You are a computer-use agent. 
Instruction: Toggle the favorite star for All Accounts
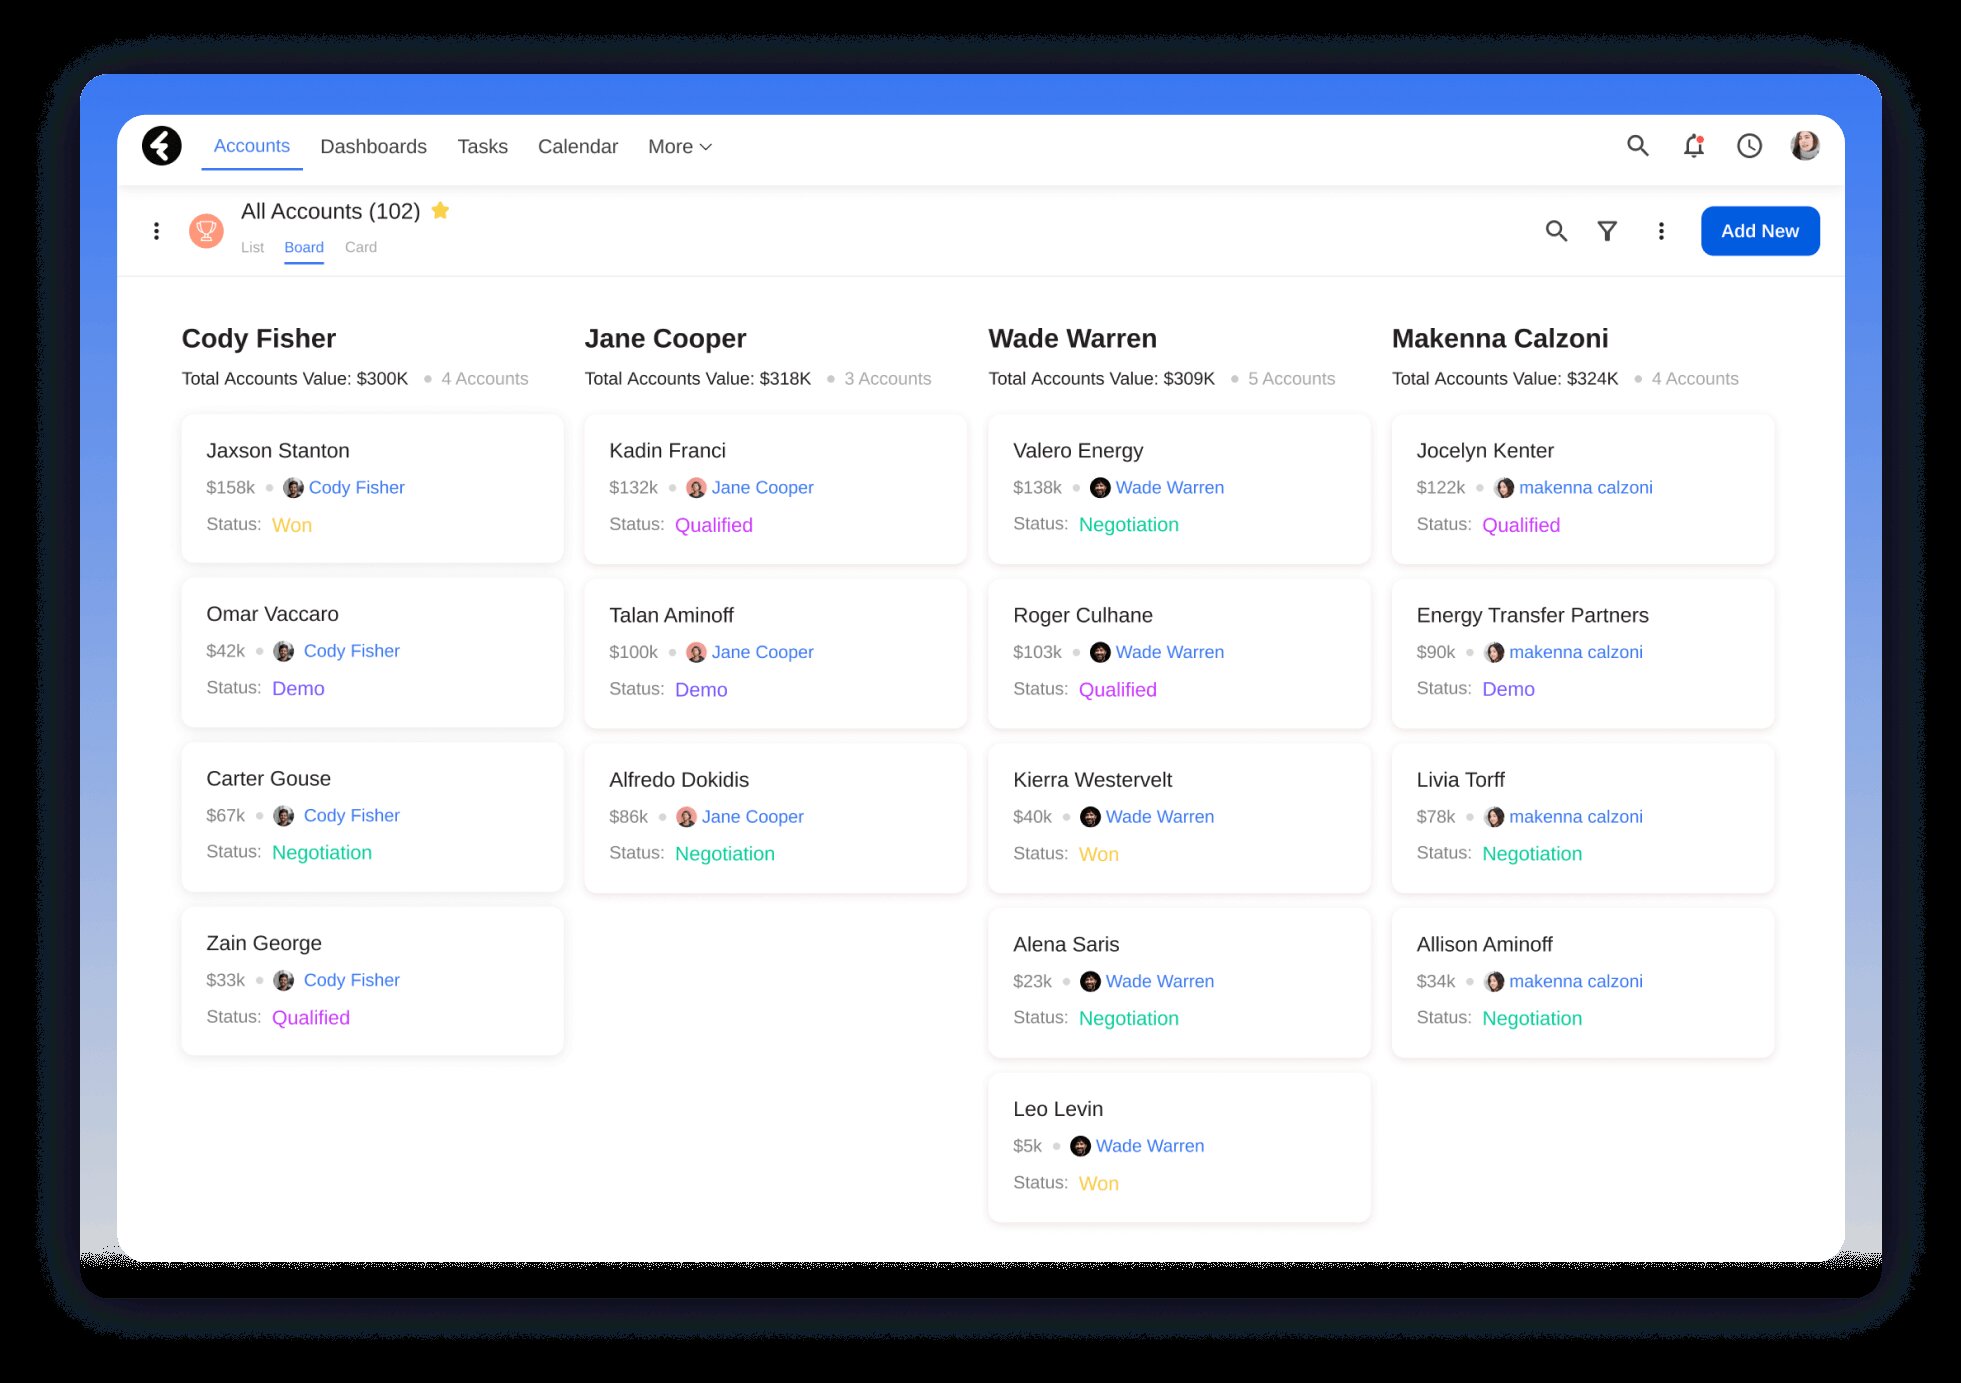[x=440, y=211]
